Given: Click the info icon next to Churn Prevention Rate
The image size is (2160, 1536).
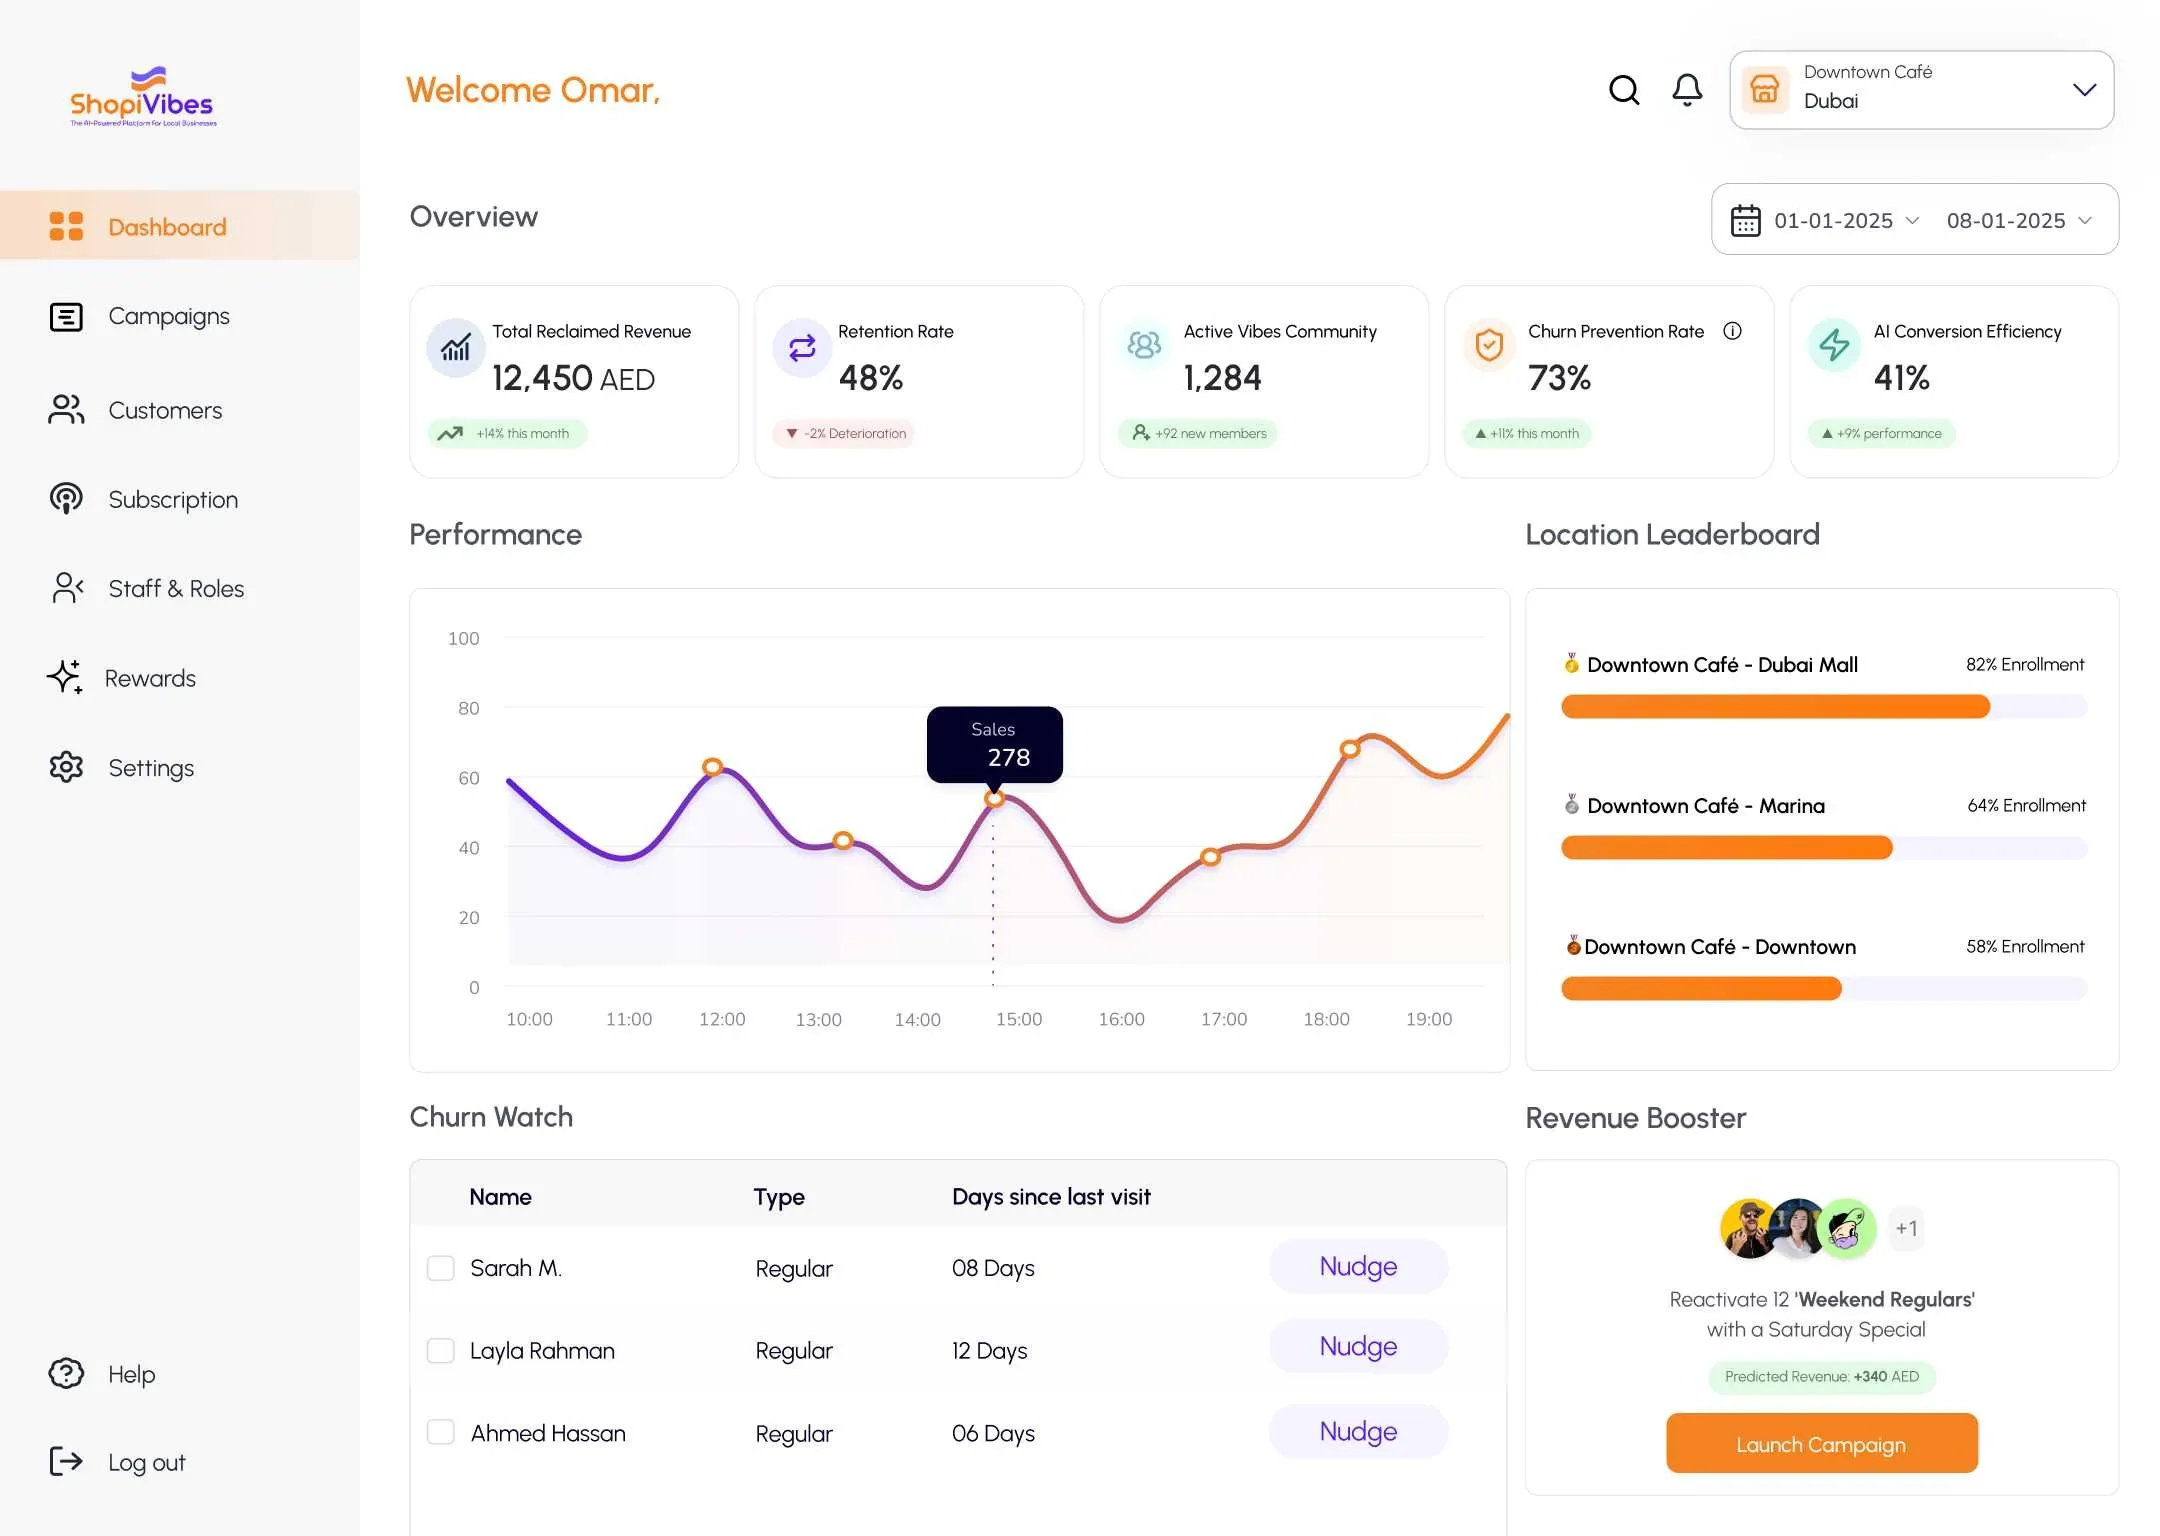Looking at the screenshot, I should [1732, 331].
